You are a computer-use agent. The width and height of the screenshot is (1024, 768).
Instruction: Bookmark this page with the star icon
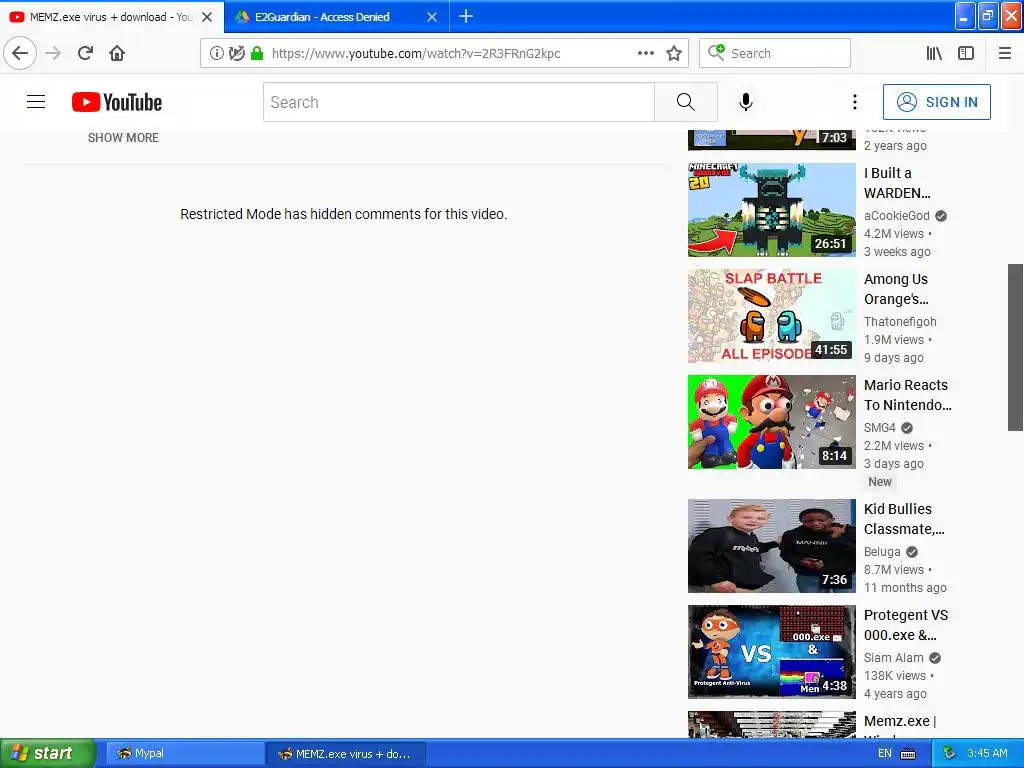674,53
